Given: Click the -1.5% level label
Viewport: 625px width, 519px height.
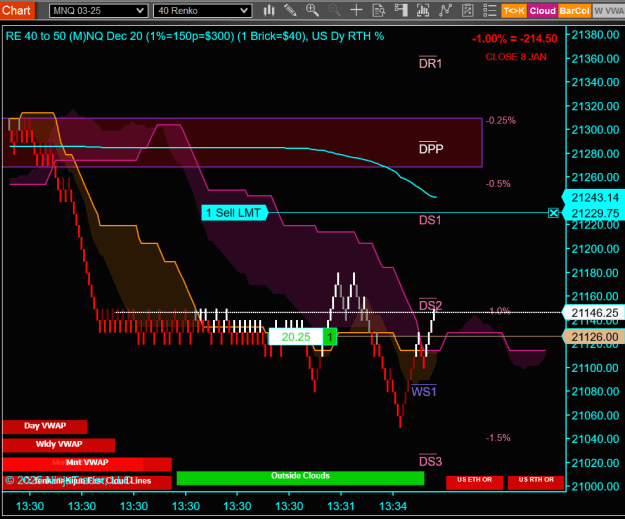Looking at the screenshot, I should click(498, 438).
